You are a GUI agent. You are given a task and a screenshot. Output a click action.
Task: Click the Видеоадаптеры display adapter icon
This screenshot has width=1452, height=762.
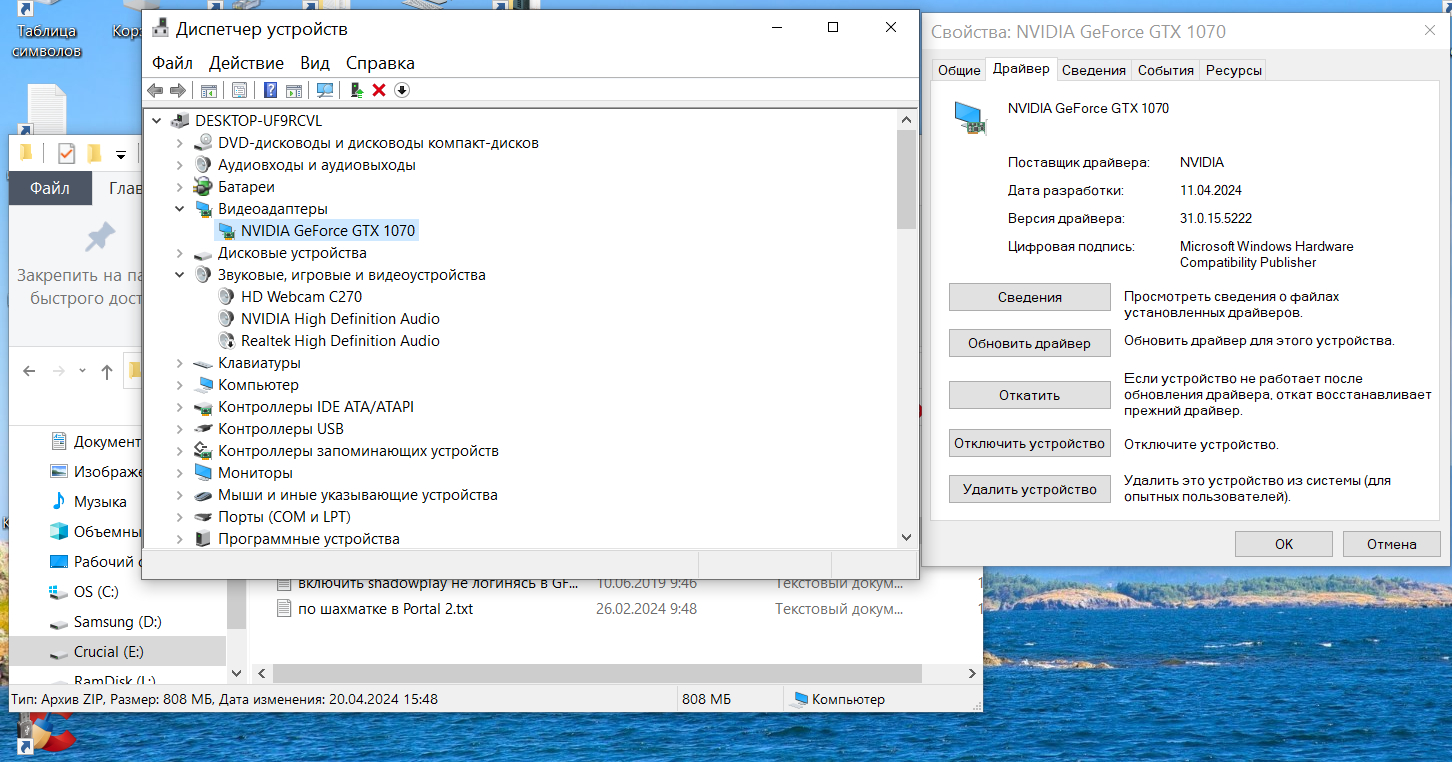pos(203,209)
